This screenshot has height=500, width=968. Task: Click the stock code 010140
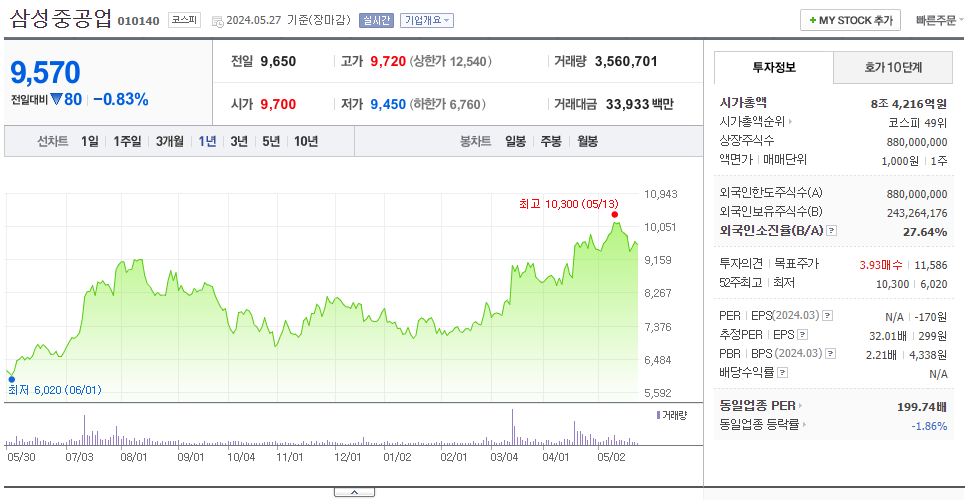[x=138, y=22]
